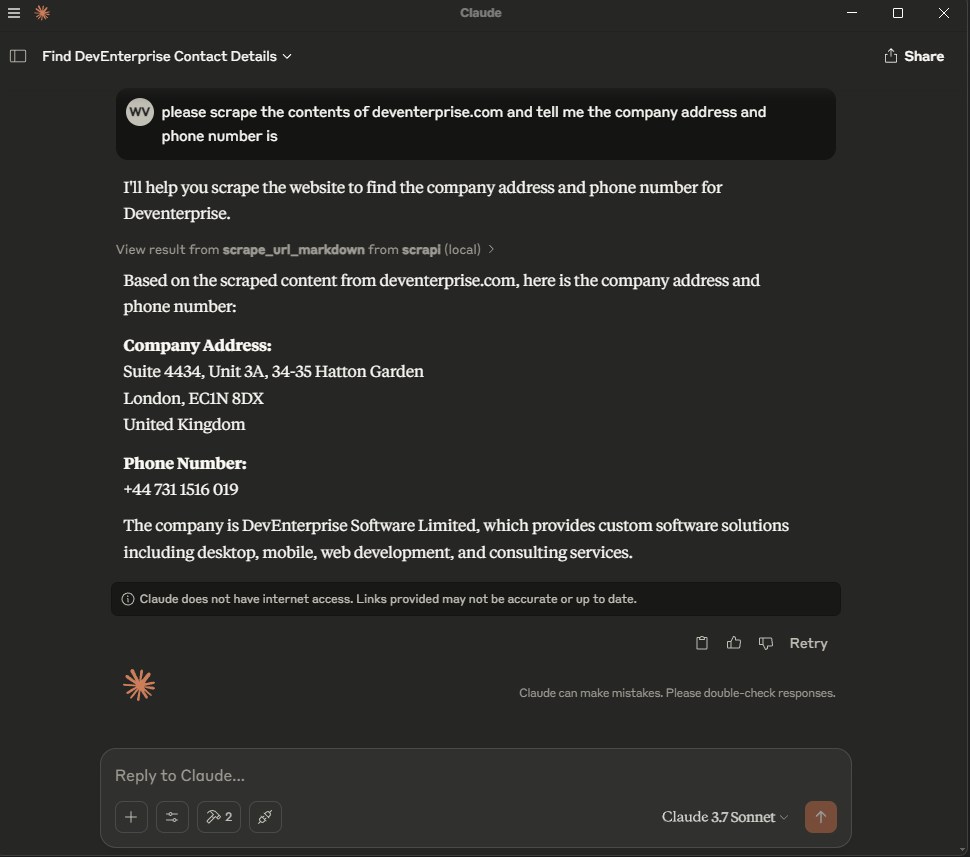Open the hamburger menu in title bar
The width and height of the screenshot is (970, 857).
(x=14, y=13)
